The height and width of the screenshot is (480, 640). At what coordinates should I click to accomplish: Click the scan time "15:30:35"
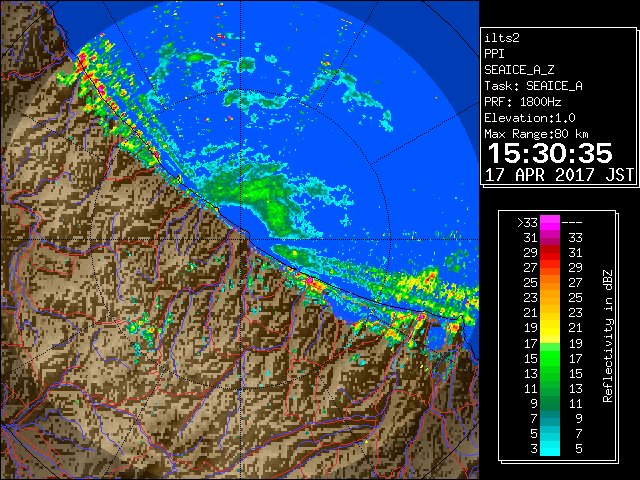(x=550, y=153)
